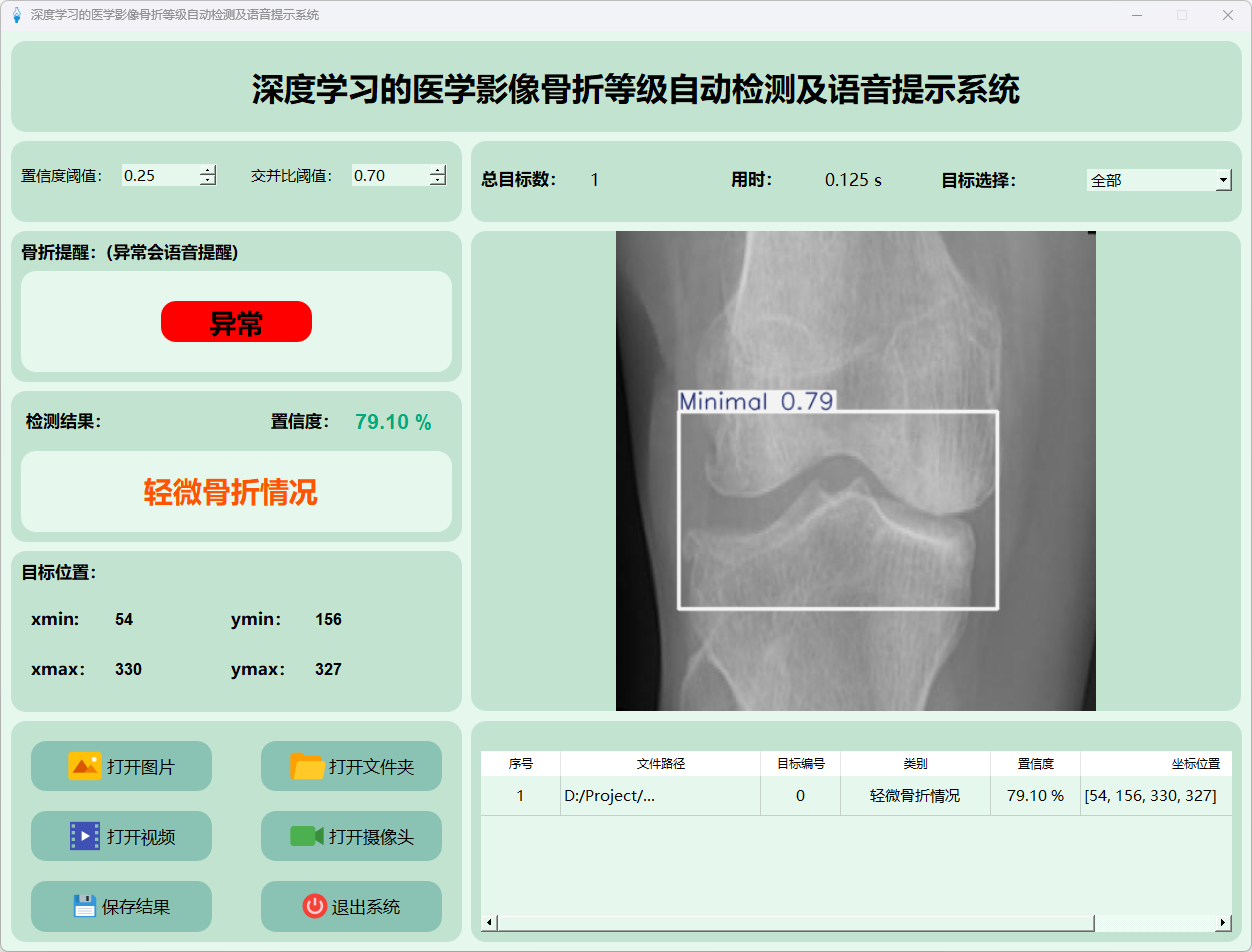Decrease the 交并比阈值 value with down arrow

point(438,180)
